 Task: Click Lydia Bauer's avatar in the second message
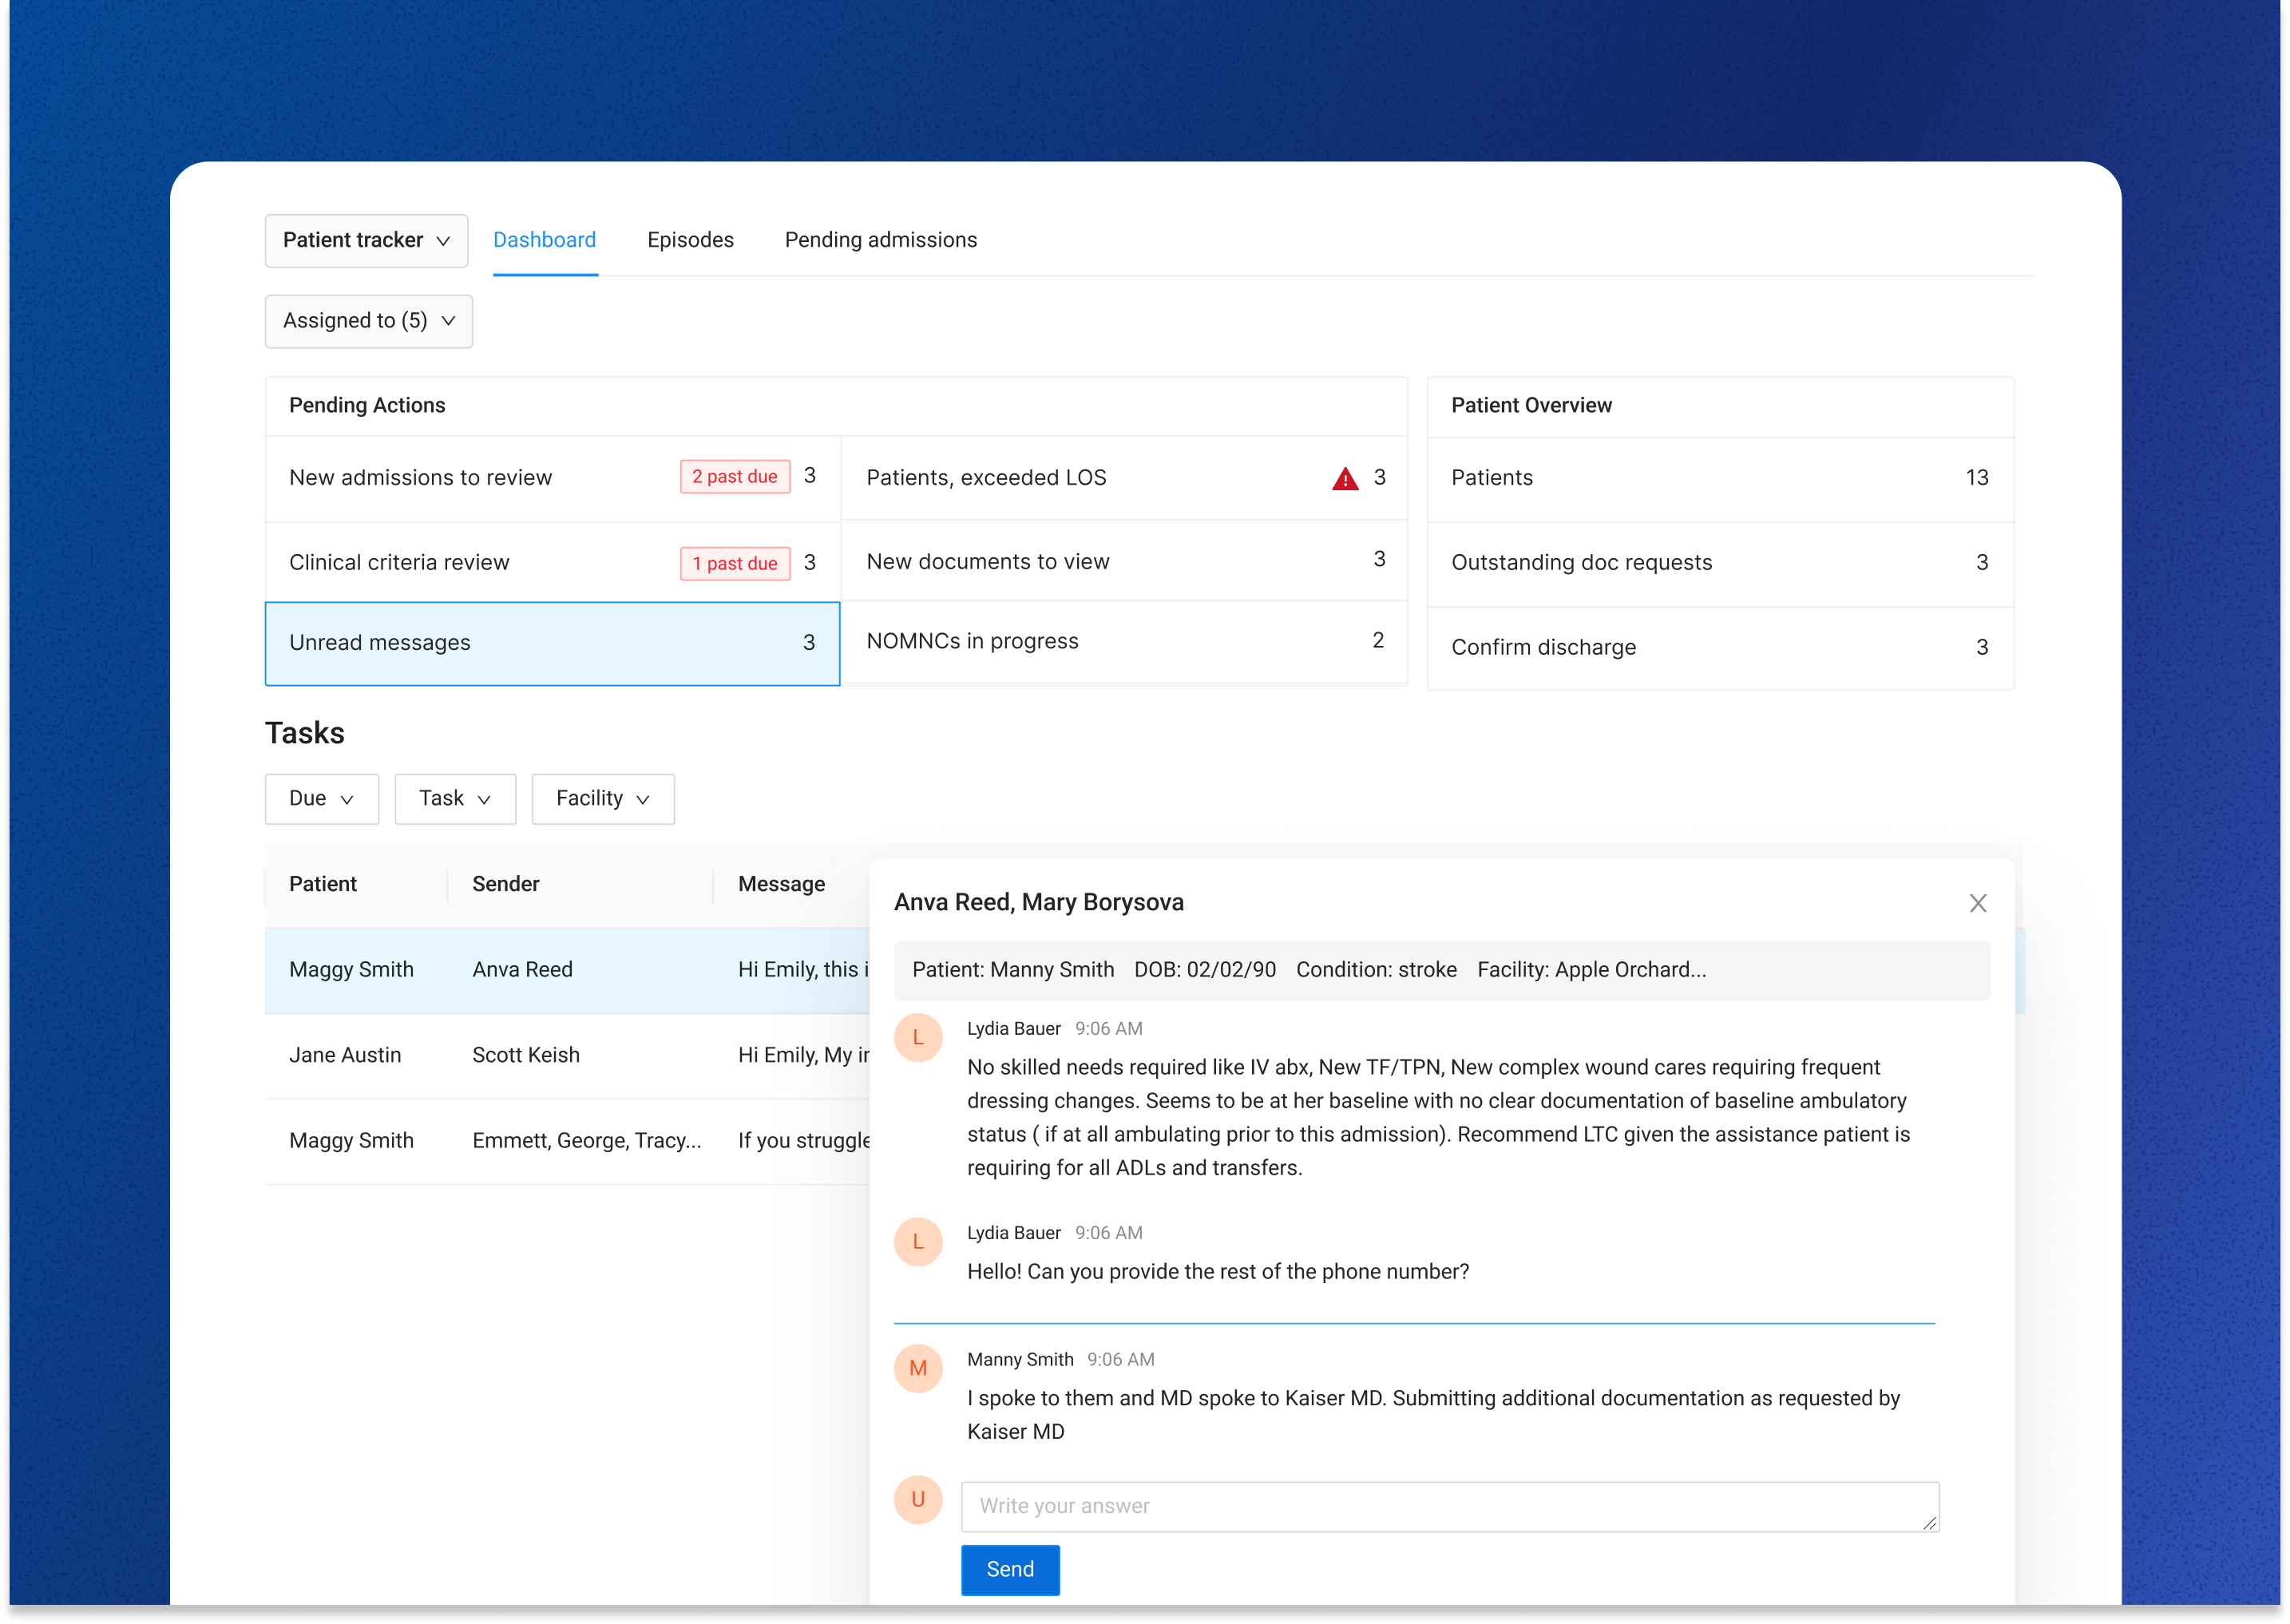(917, 1241)
